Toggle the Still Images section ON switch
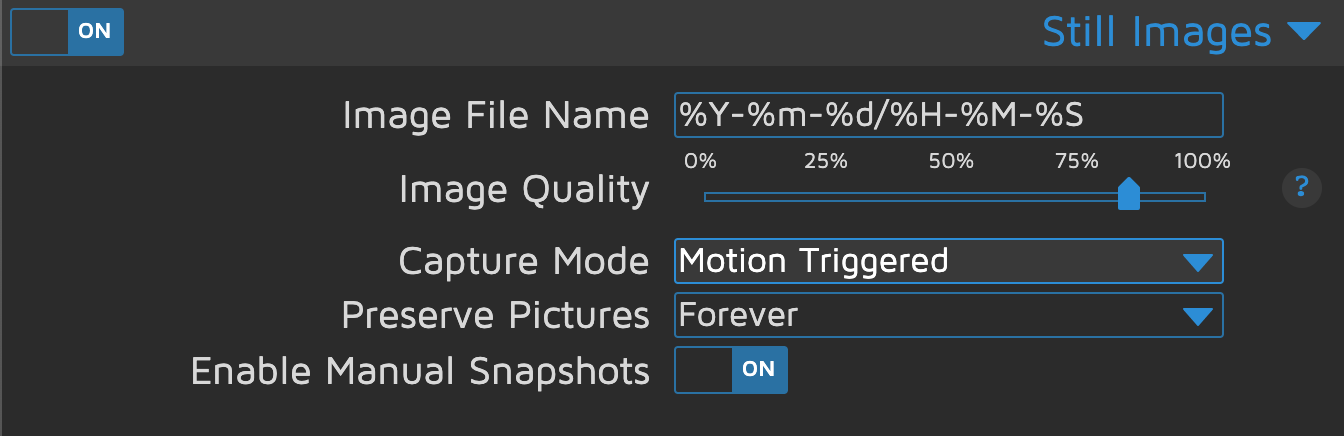 click(x=67, y=32)
